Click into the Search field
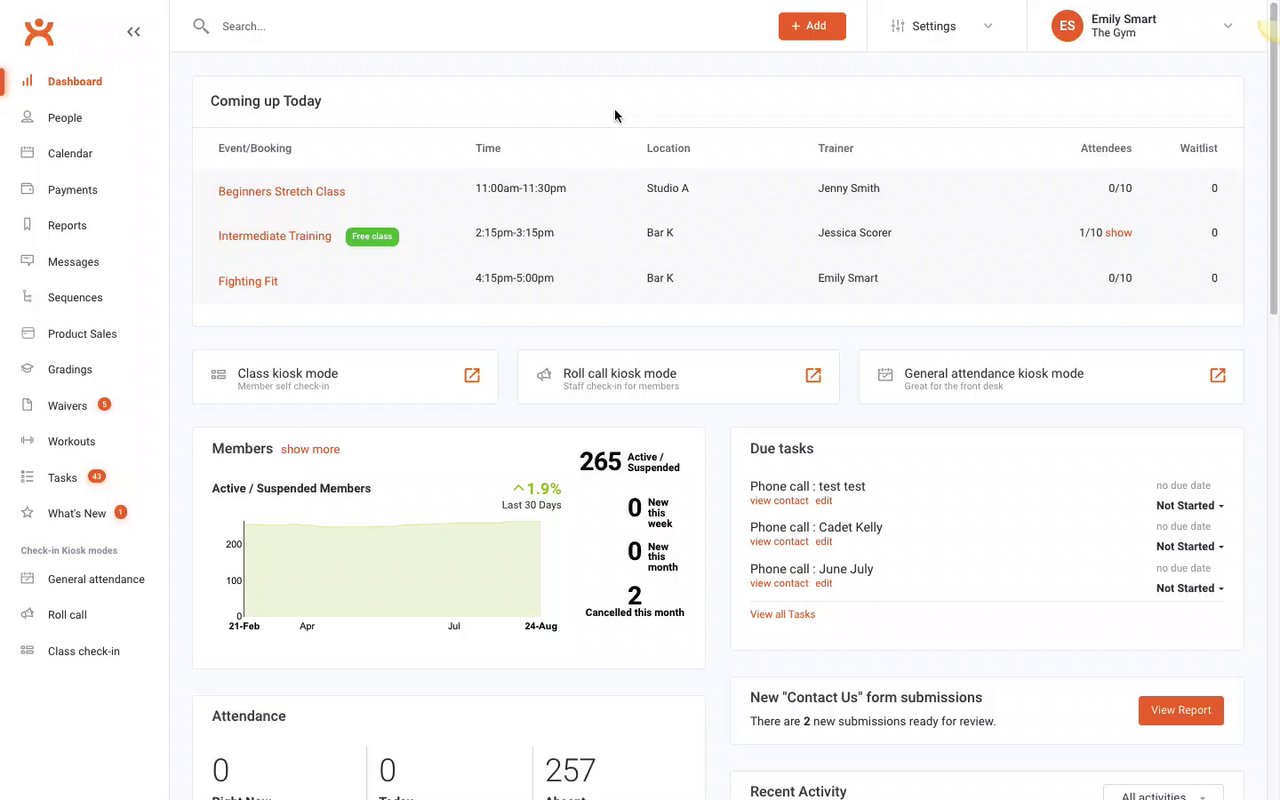This screenshot has height=800, width=1280. (490, 26)
